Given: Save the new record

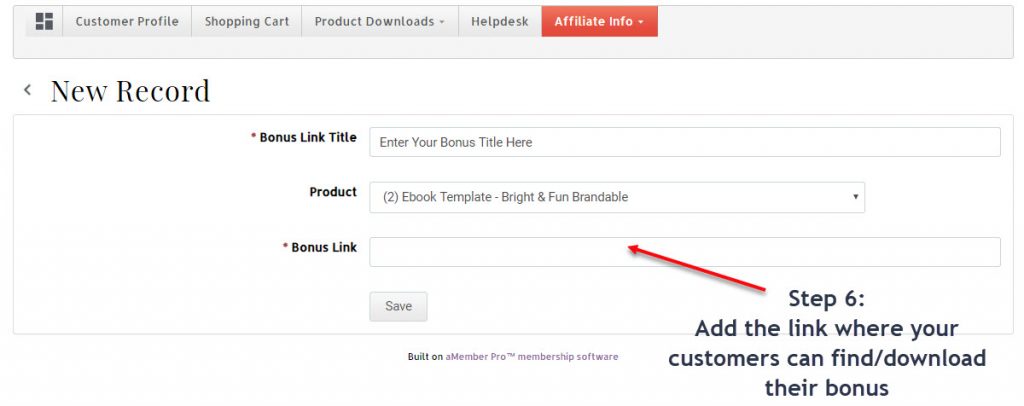Looking at the screenshot, I should 398,306.
